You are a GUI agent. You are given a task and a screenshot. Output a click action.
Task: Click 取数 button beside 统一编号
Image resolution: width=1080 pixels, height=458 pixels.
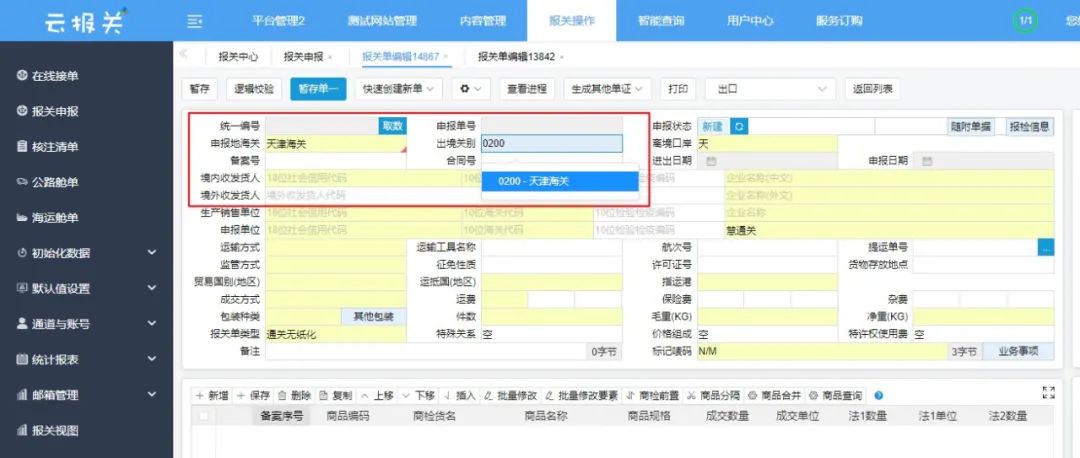coord(393,126)
